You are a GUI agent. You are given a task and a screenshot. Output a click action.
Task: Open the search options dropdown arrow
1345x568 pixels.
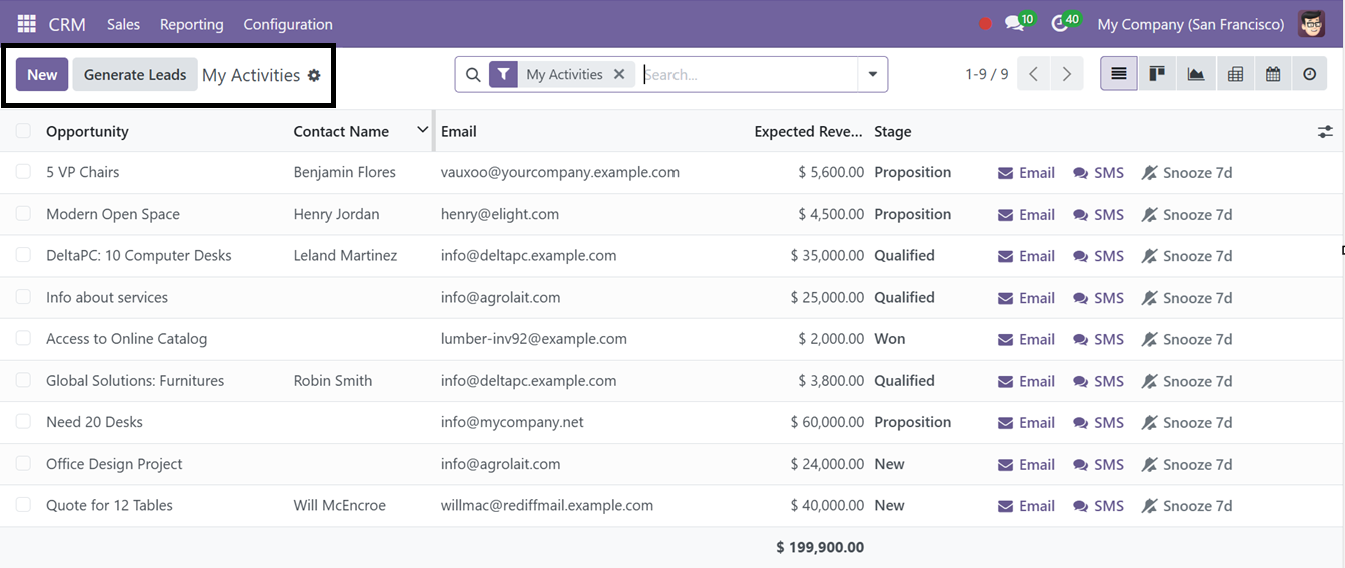coord(873,74)
